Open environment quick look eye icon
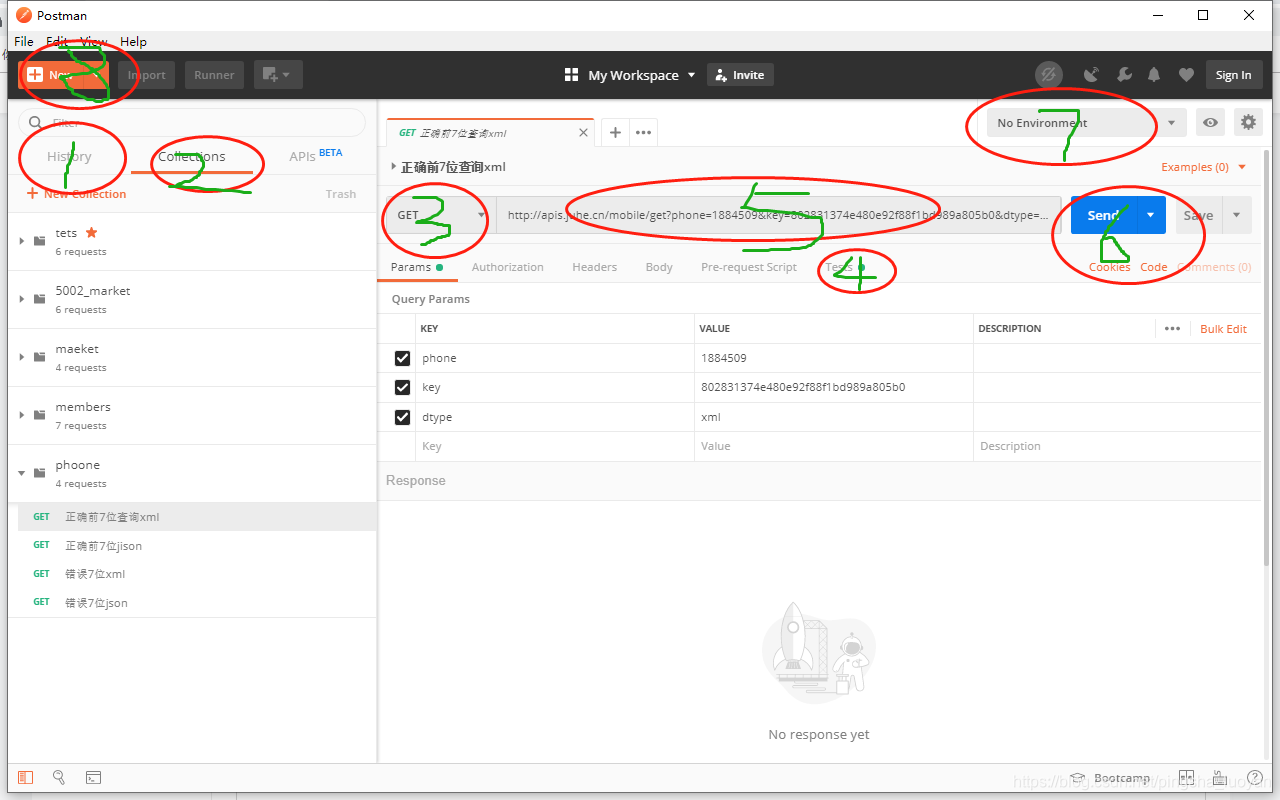This screenshot has width=1280, height=800. pyautogui.click(x=1211, y=123)
